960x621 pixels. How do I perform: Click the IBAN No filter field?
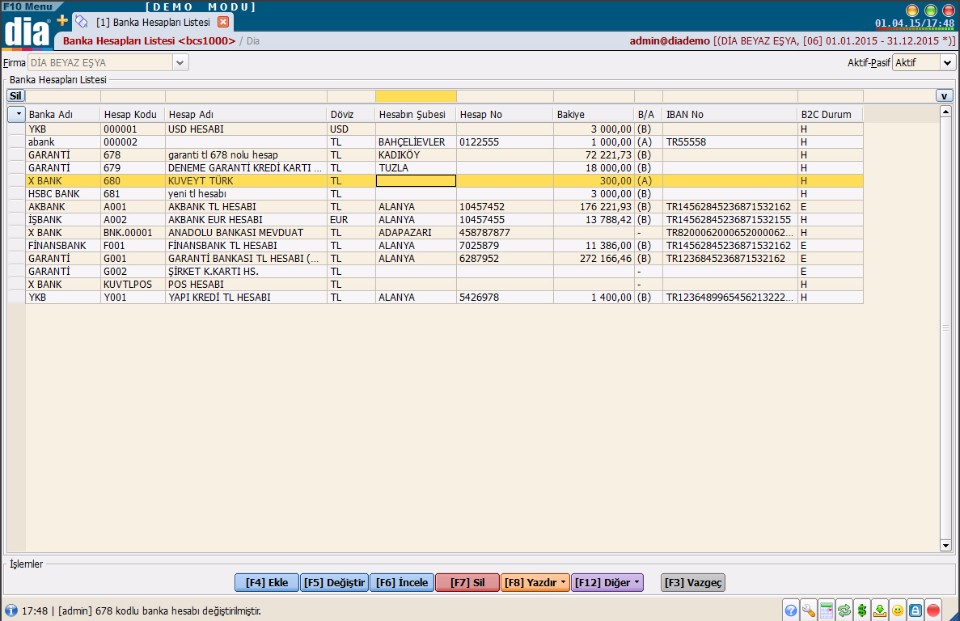coord(730,96)
